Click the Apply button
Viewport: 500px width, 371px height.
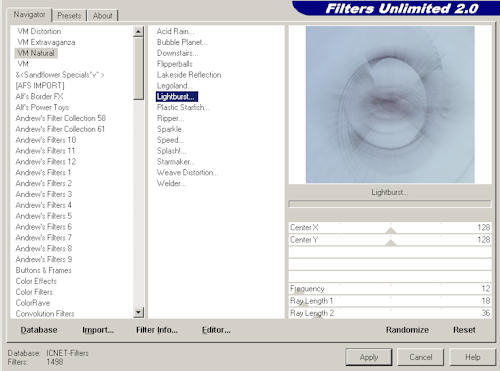369,357
